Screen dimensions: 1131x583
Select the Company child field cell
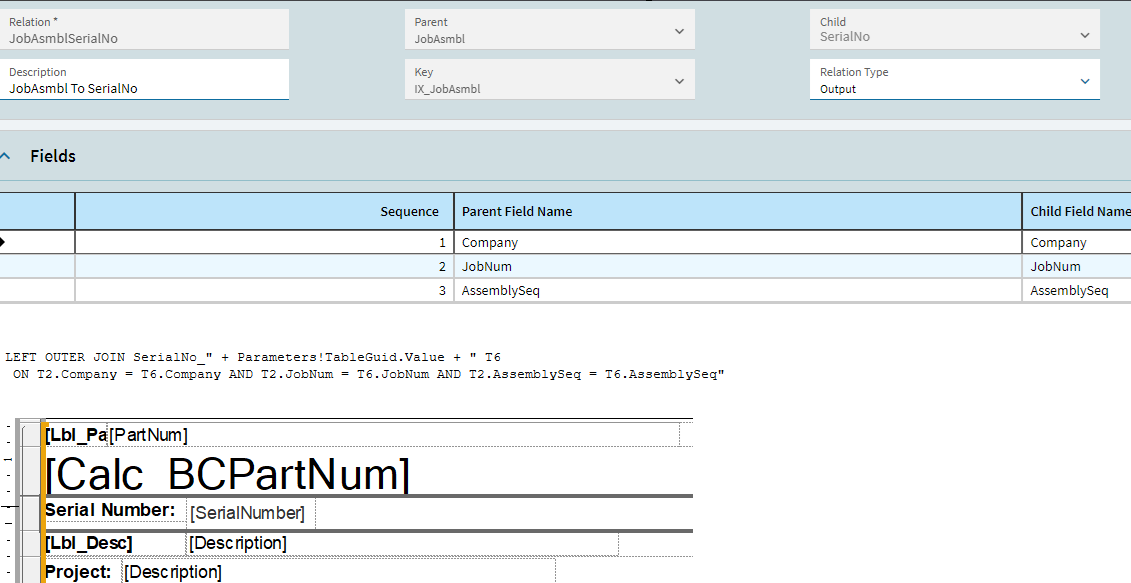pos(1077,242)
